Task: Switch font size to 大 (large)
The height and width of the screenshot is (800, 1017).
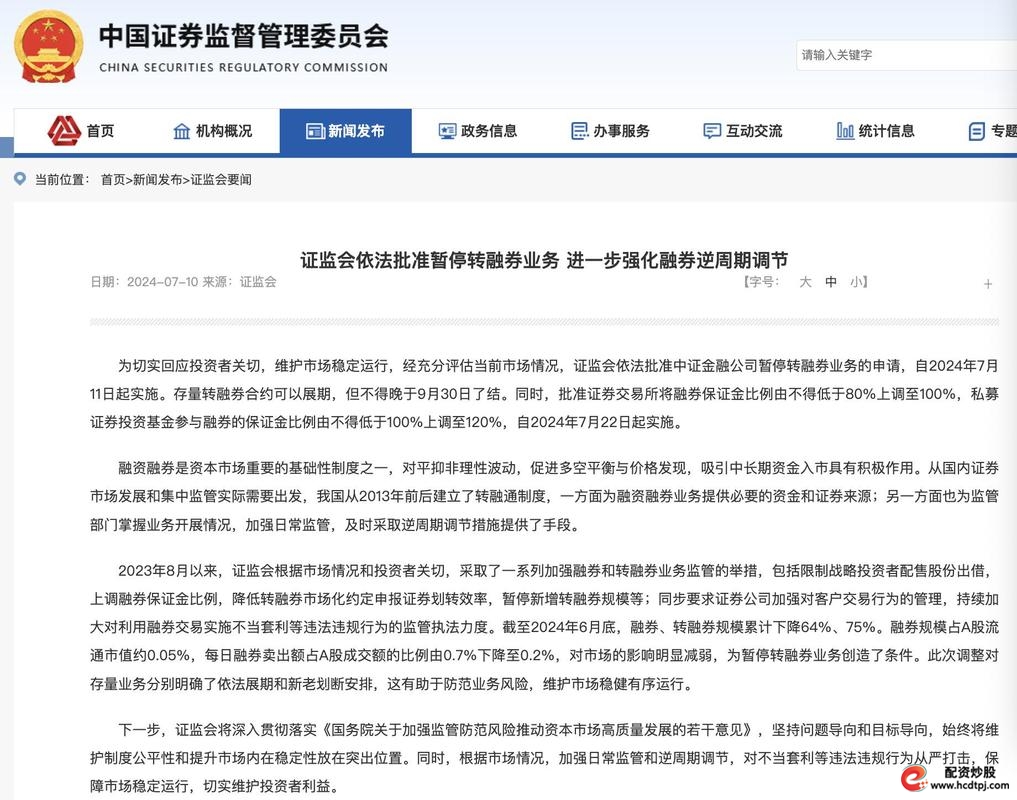Action: [x=805, y=283]
